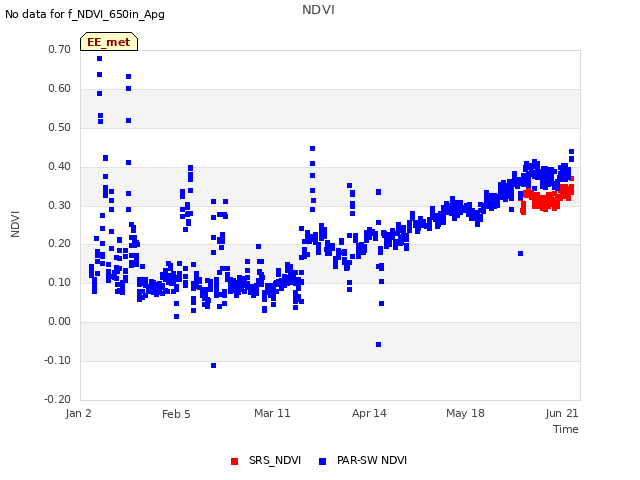Screen dimensions: 640x480
Task: Click the -0.10 y-axis tick label
Action: [x=58, y=360]
